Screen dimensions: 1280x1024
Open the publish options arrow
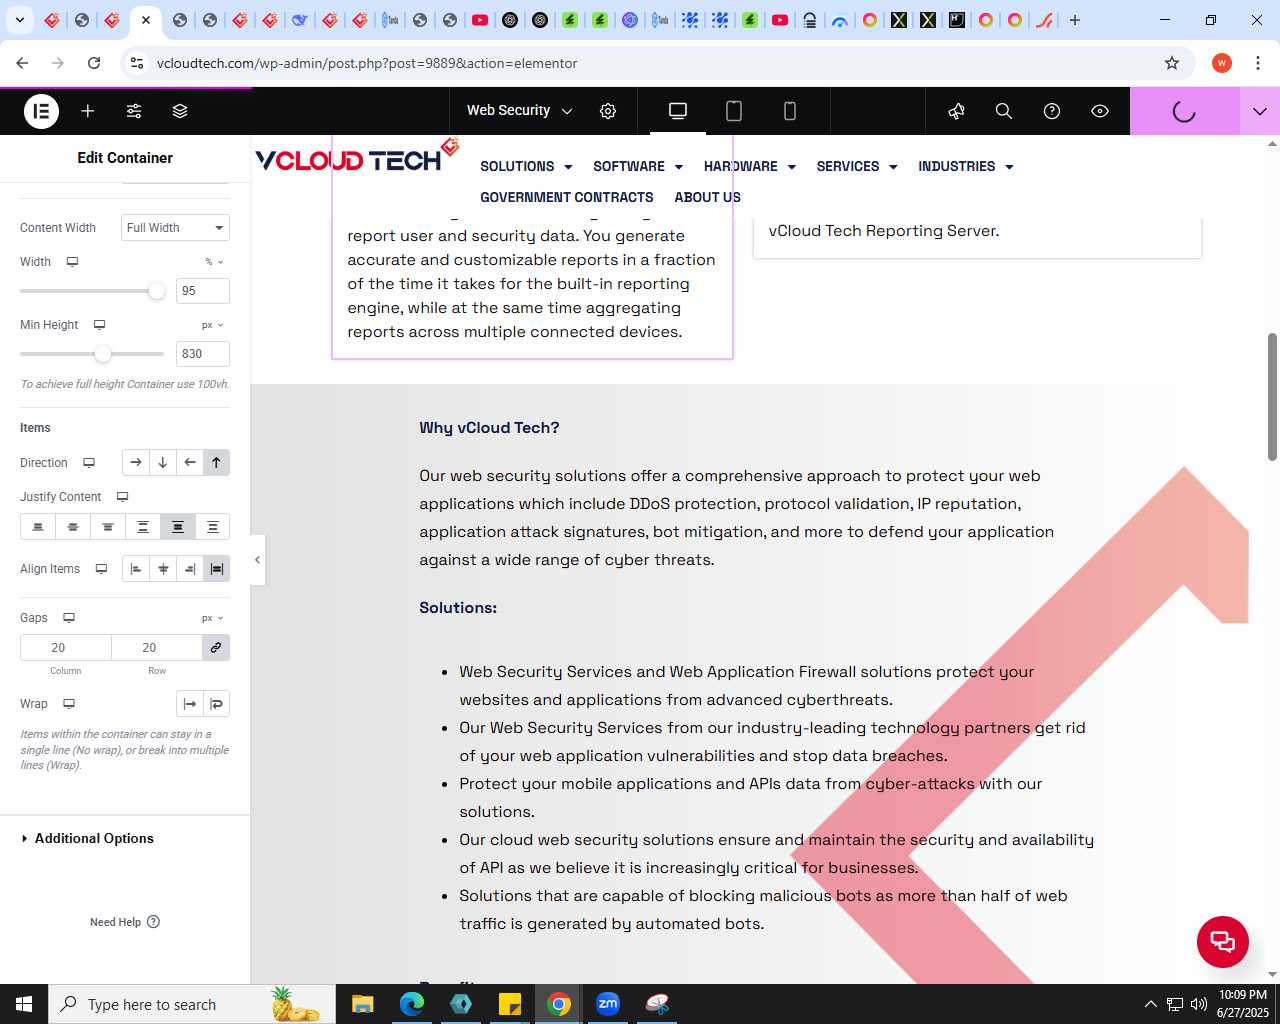coord(1260,111)
